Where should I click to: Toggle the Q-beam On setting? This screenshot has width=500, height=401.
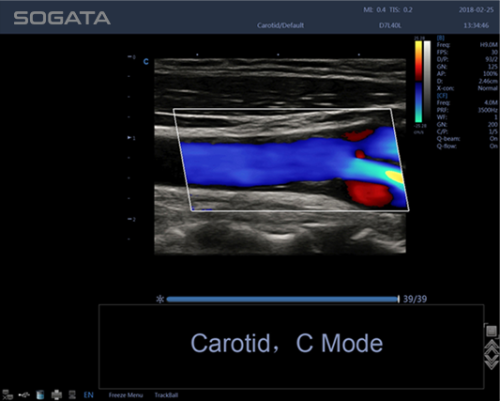point(467,139)
